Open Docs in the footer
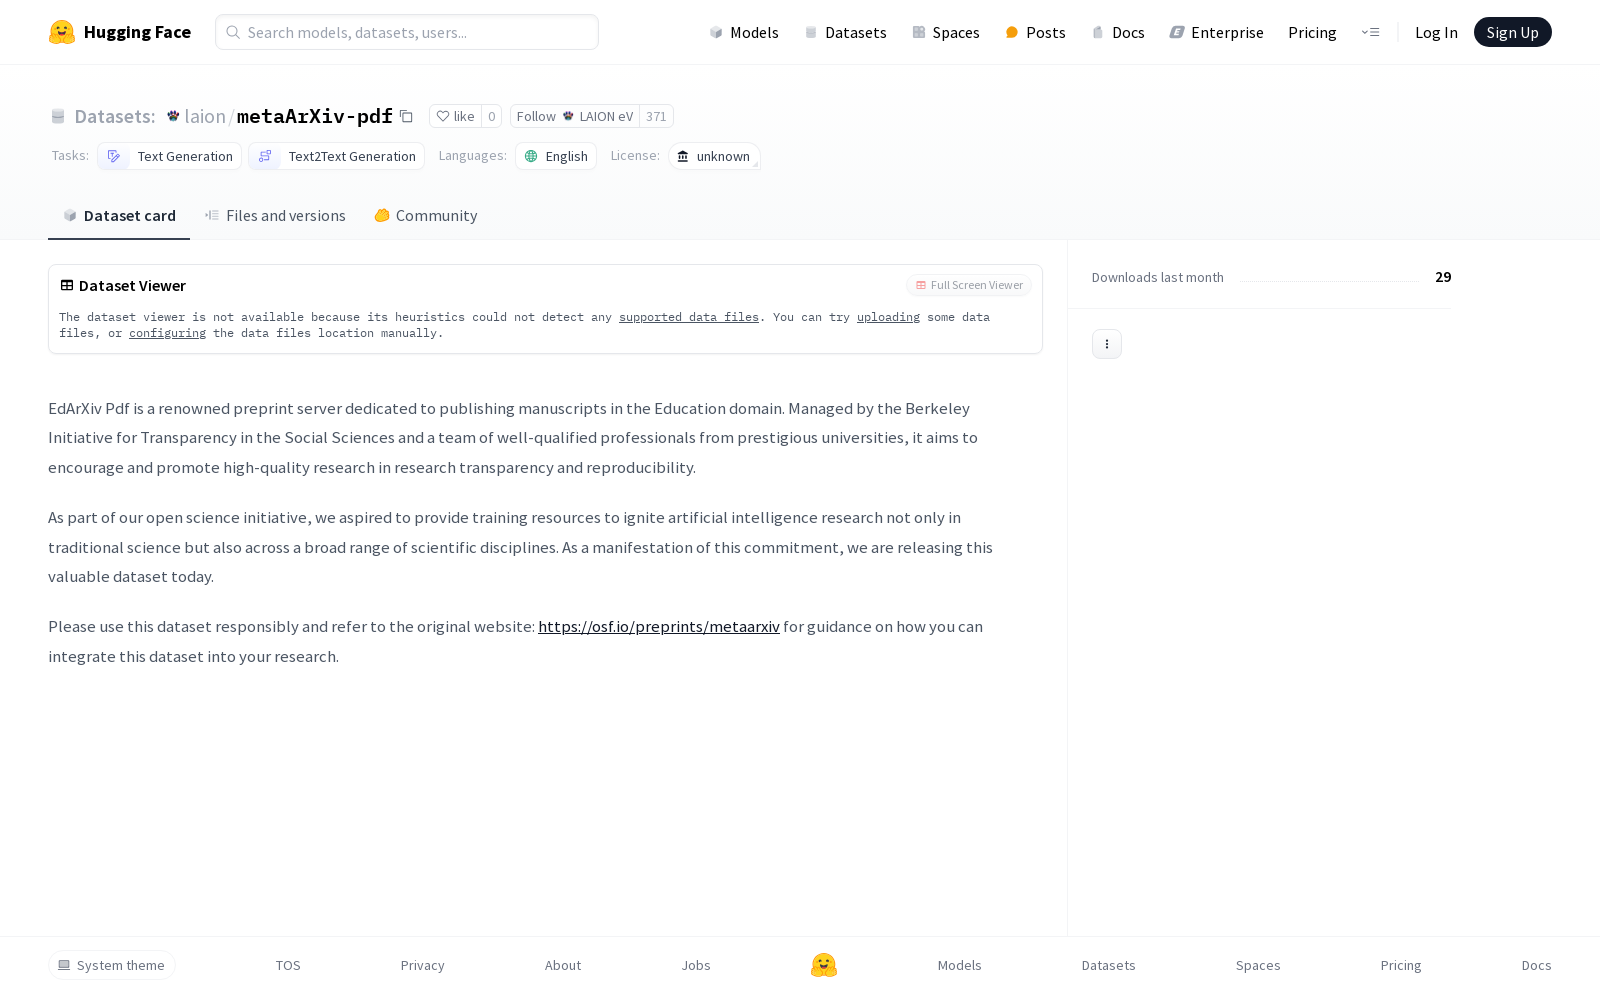Viewport: 1600px width, 1000px height. click(x=1537, y=965)
